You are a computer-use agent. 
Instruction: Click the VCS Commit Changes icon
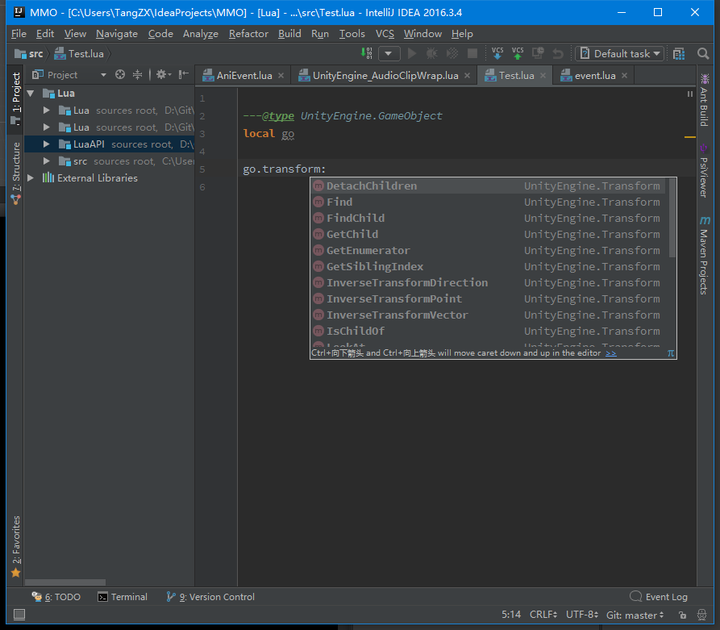(517, 53)
